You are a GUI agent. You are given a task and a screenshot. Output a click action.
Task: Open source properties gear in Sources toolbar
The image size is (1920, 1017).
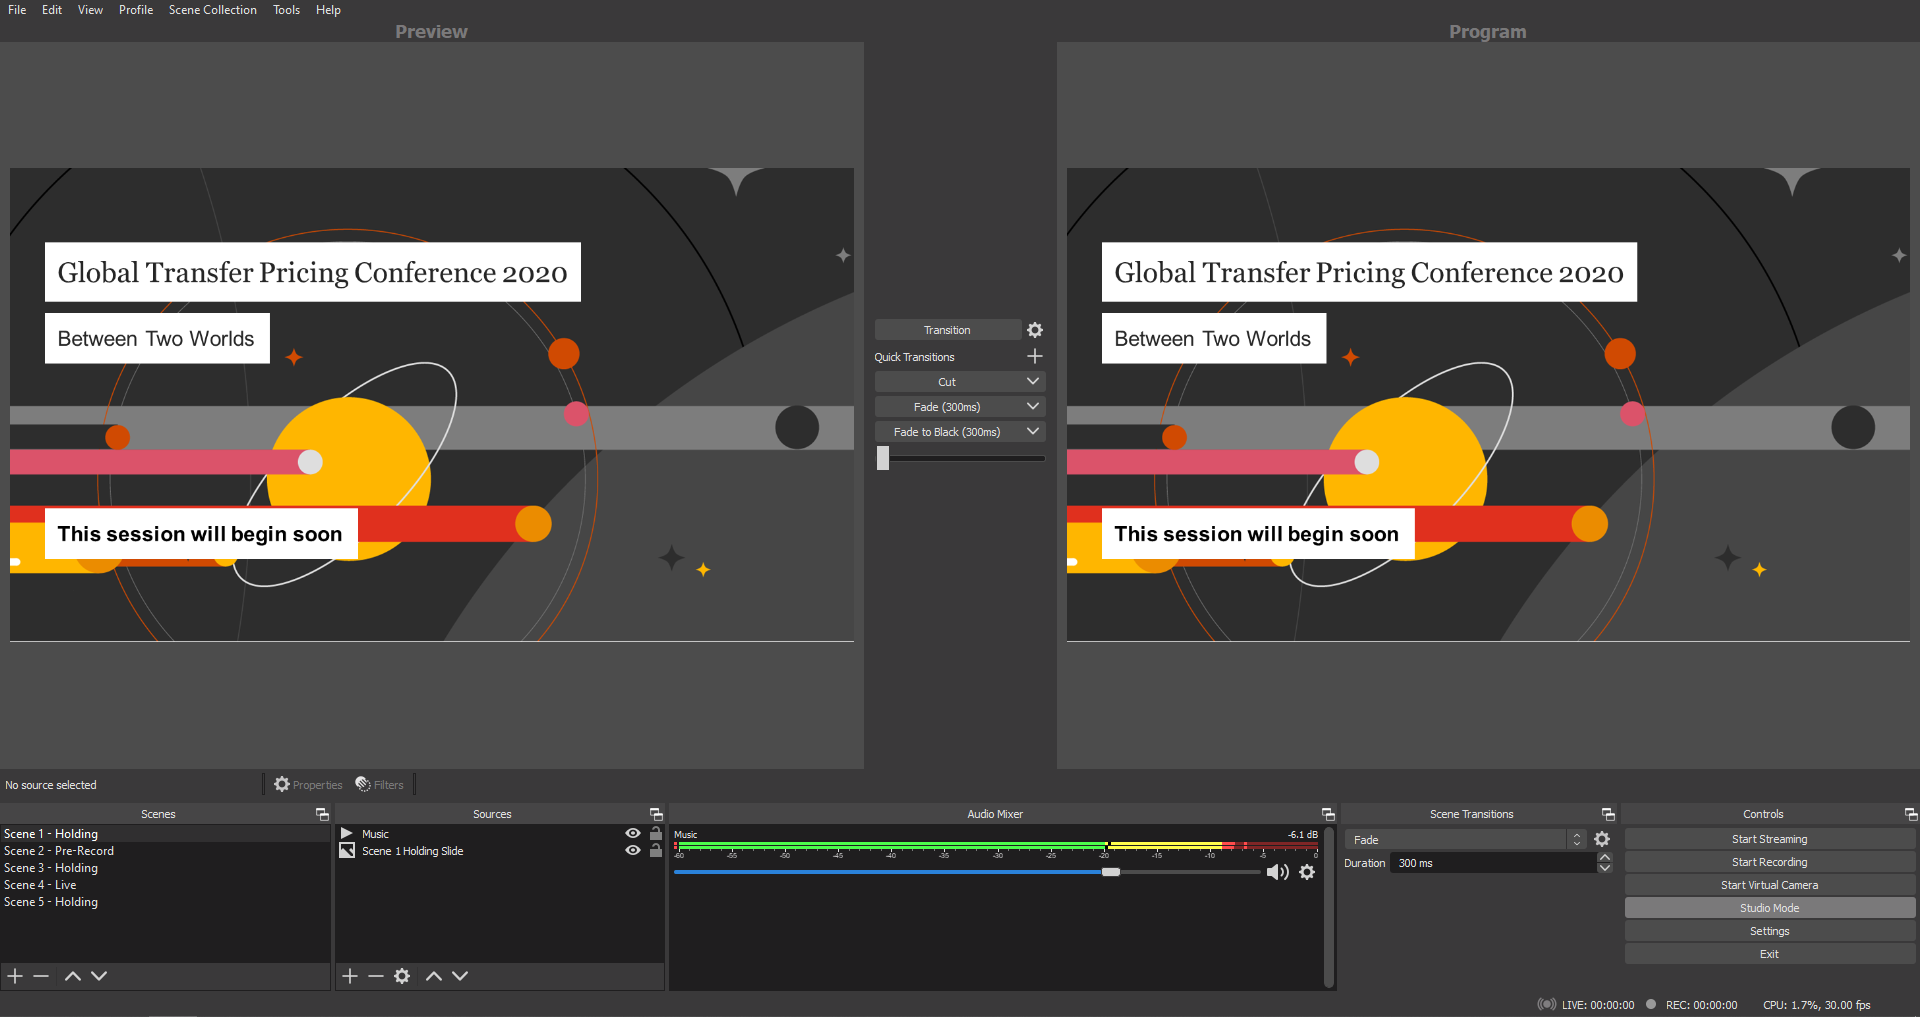click(402, 976)
